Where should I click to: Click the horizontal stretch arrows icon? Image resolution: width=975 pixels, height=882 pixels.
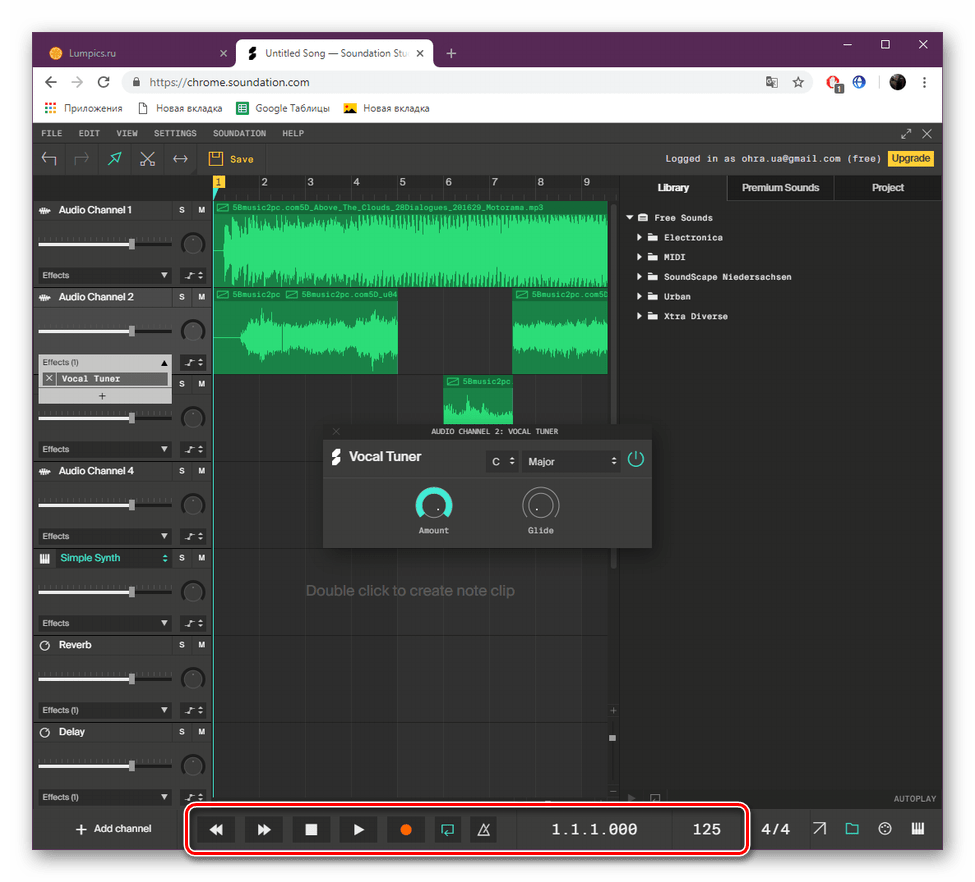(x=180, y=158)
